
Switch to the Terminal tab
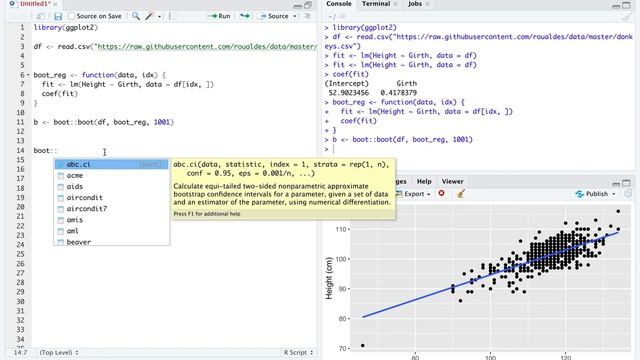[x=376, y=4]
